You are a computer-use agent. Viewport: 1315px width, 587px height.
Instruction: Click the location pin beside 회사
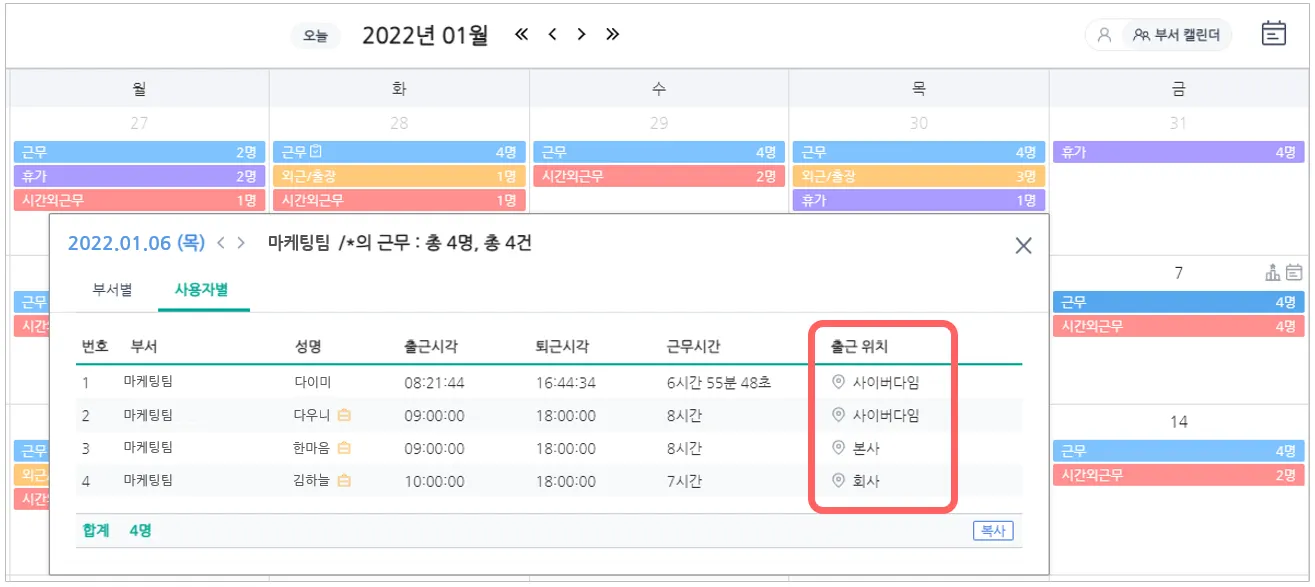(839, 481)
